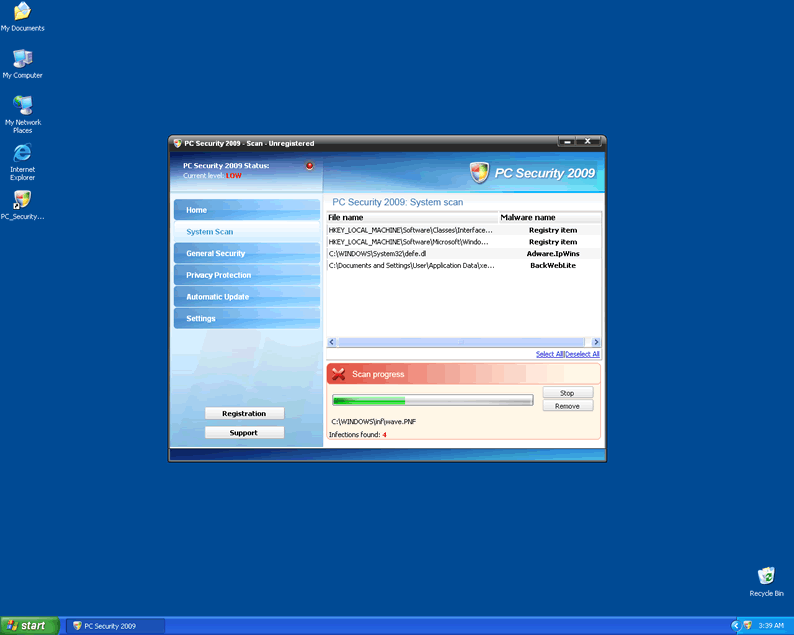Open My Computer desktop icon
The height and width of the screenshot is (635, 794).
click(22, 60)
